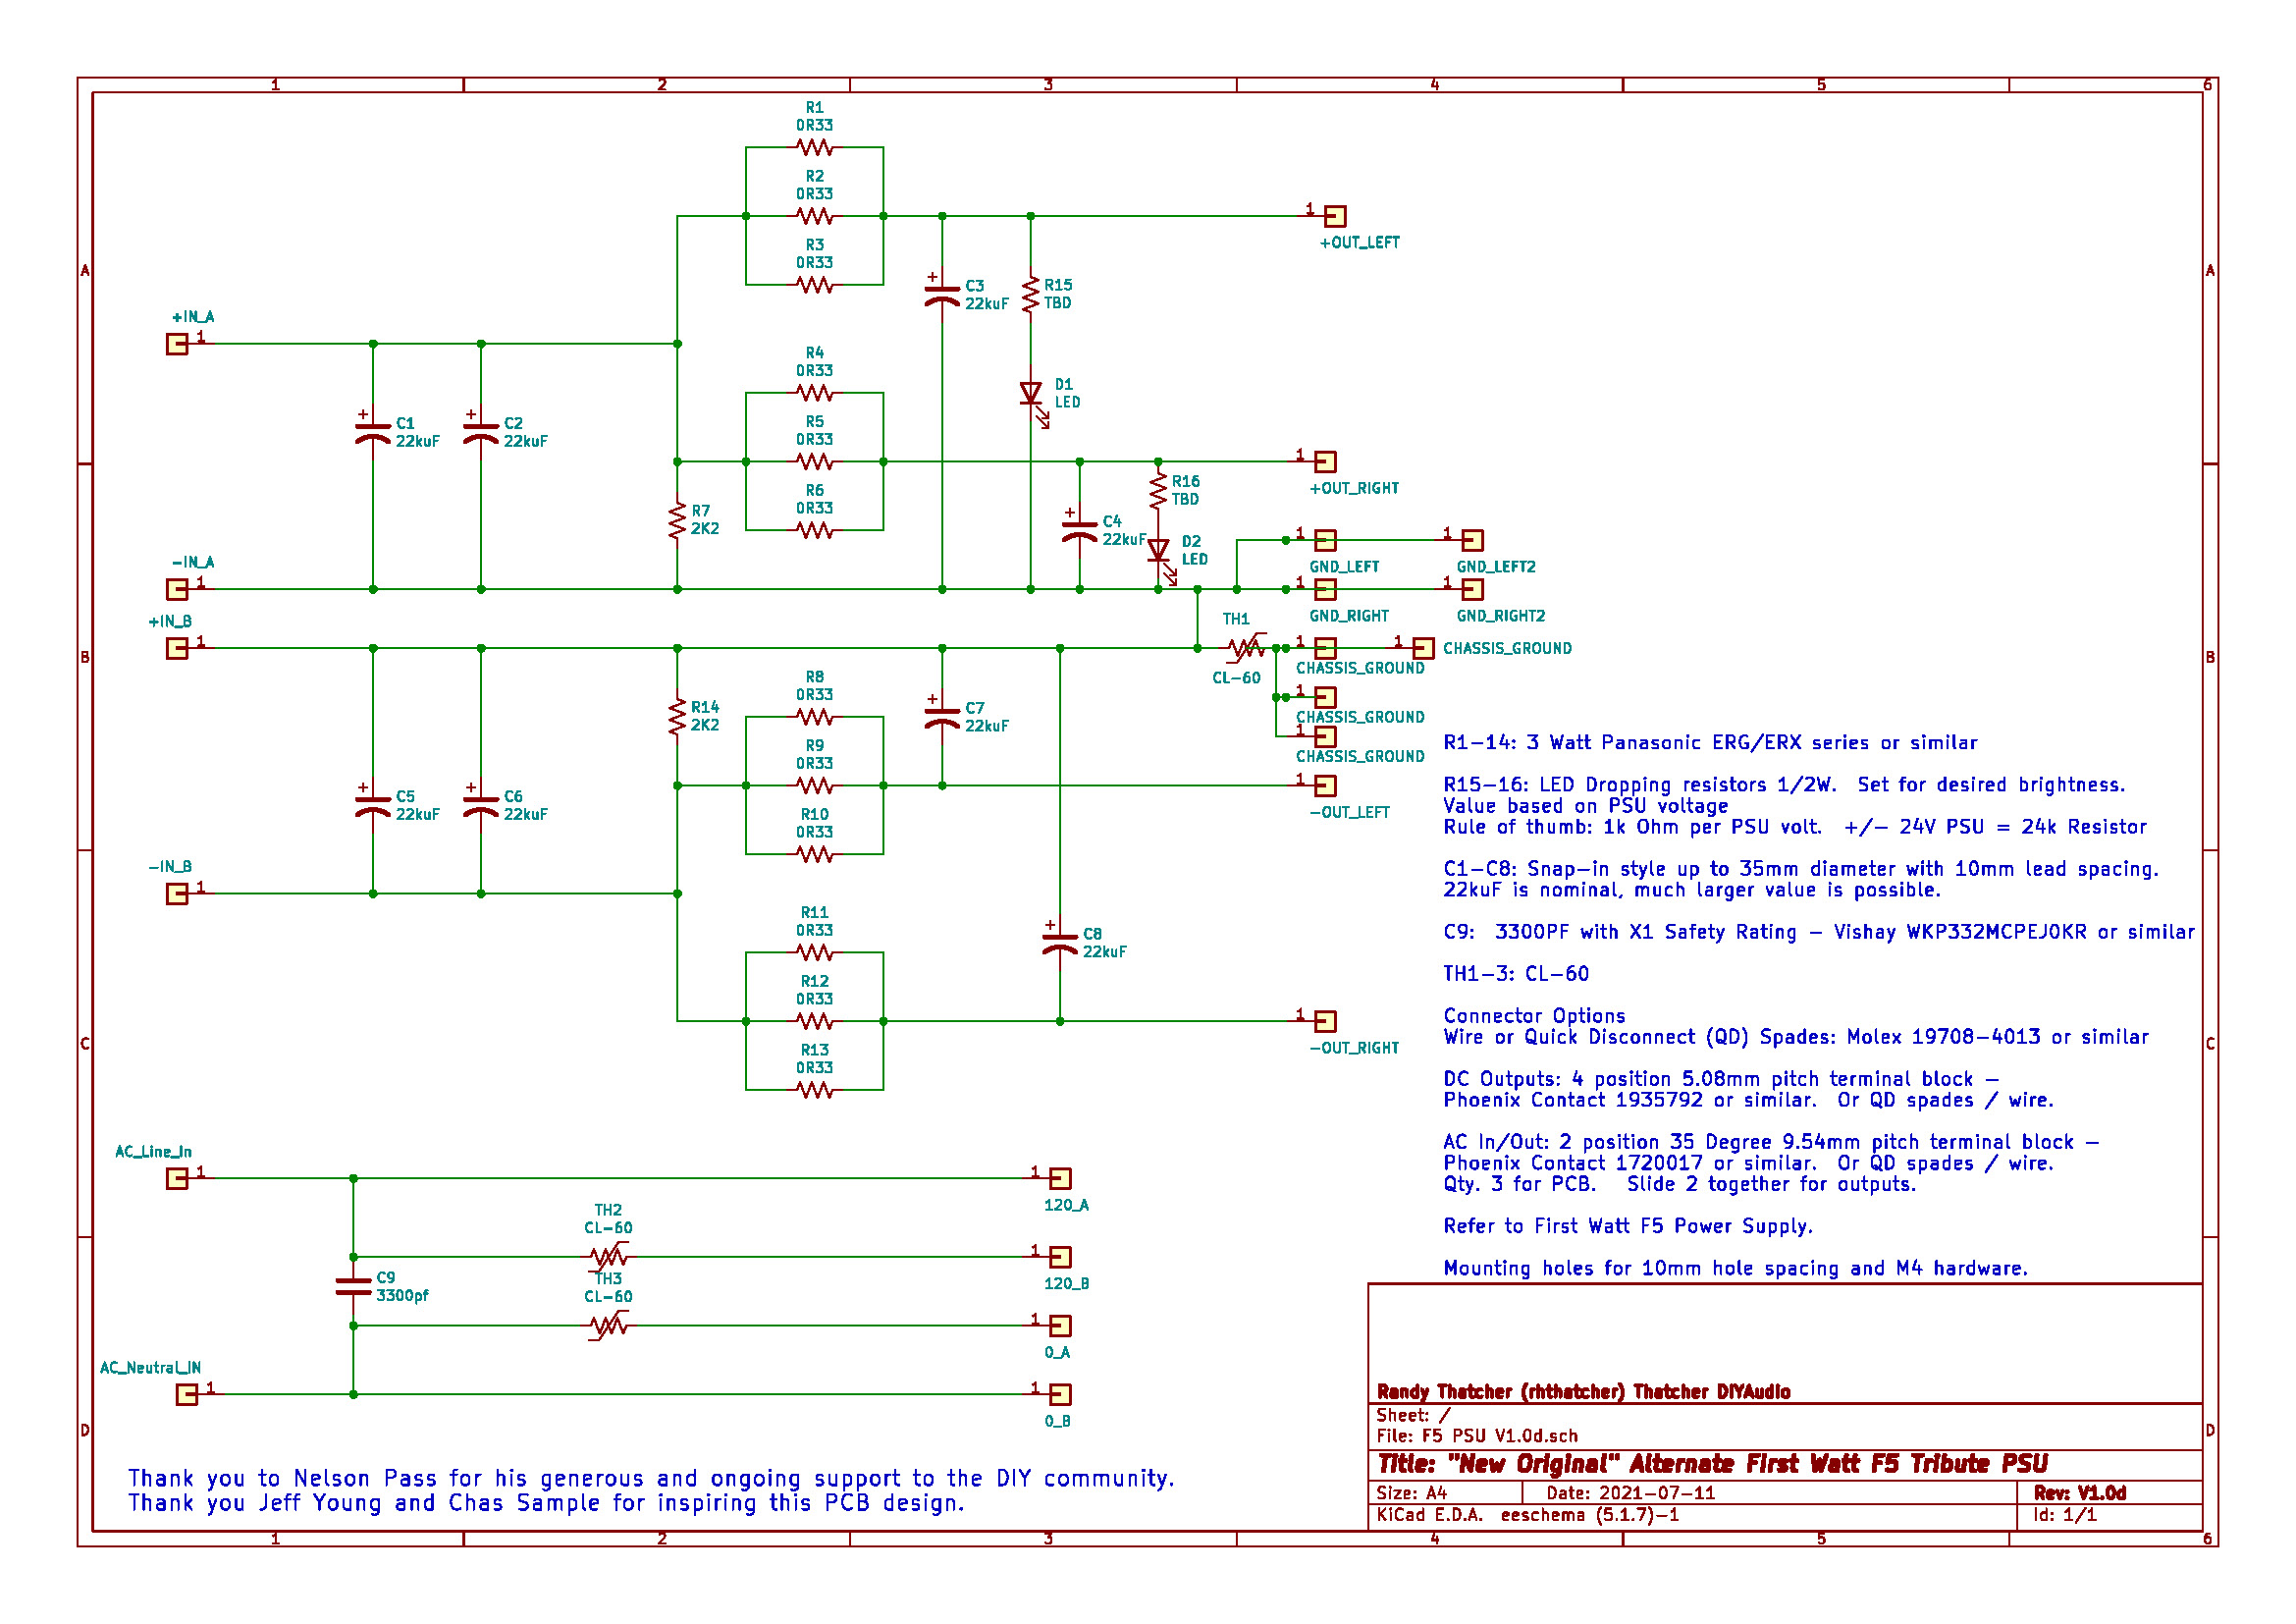This screenshot has height=1624, width=2296.
Task: Select capacitor C8 symbol
Action: click(1060, 943)
